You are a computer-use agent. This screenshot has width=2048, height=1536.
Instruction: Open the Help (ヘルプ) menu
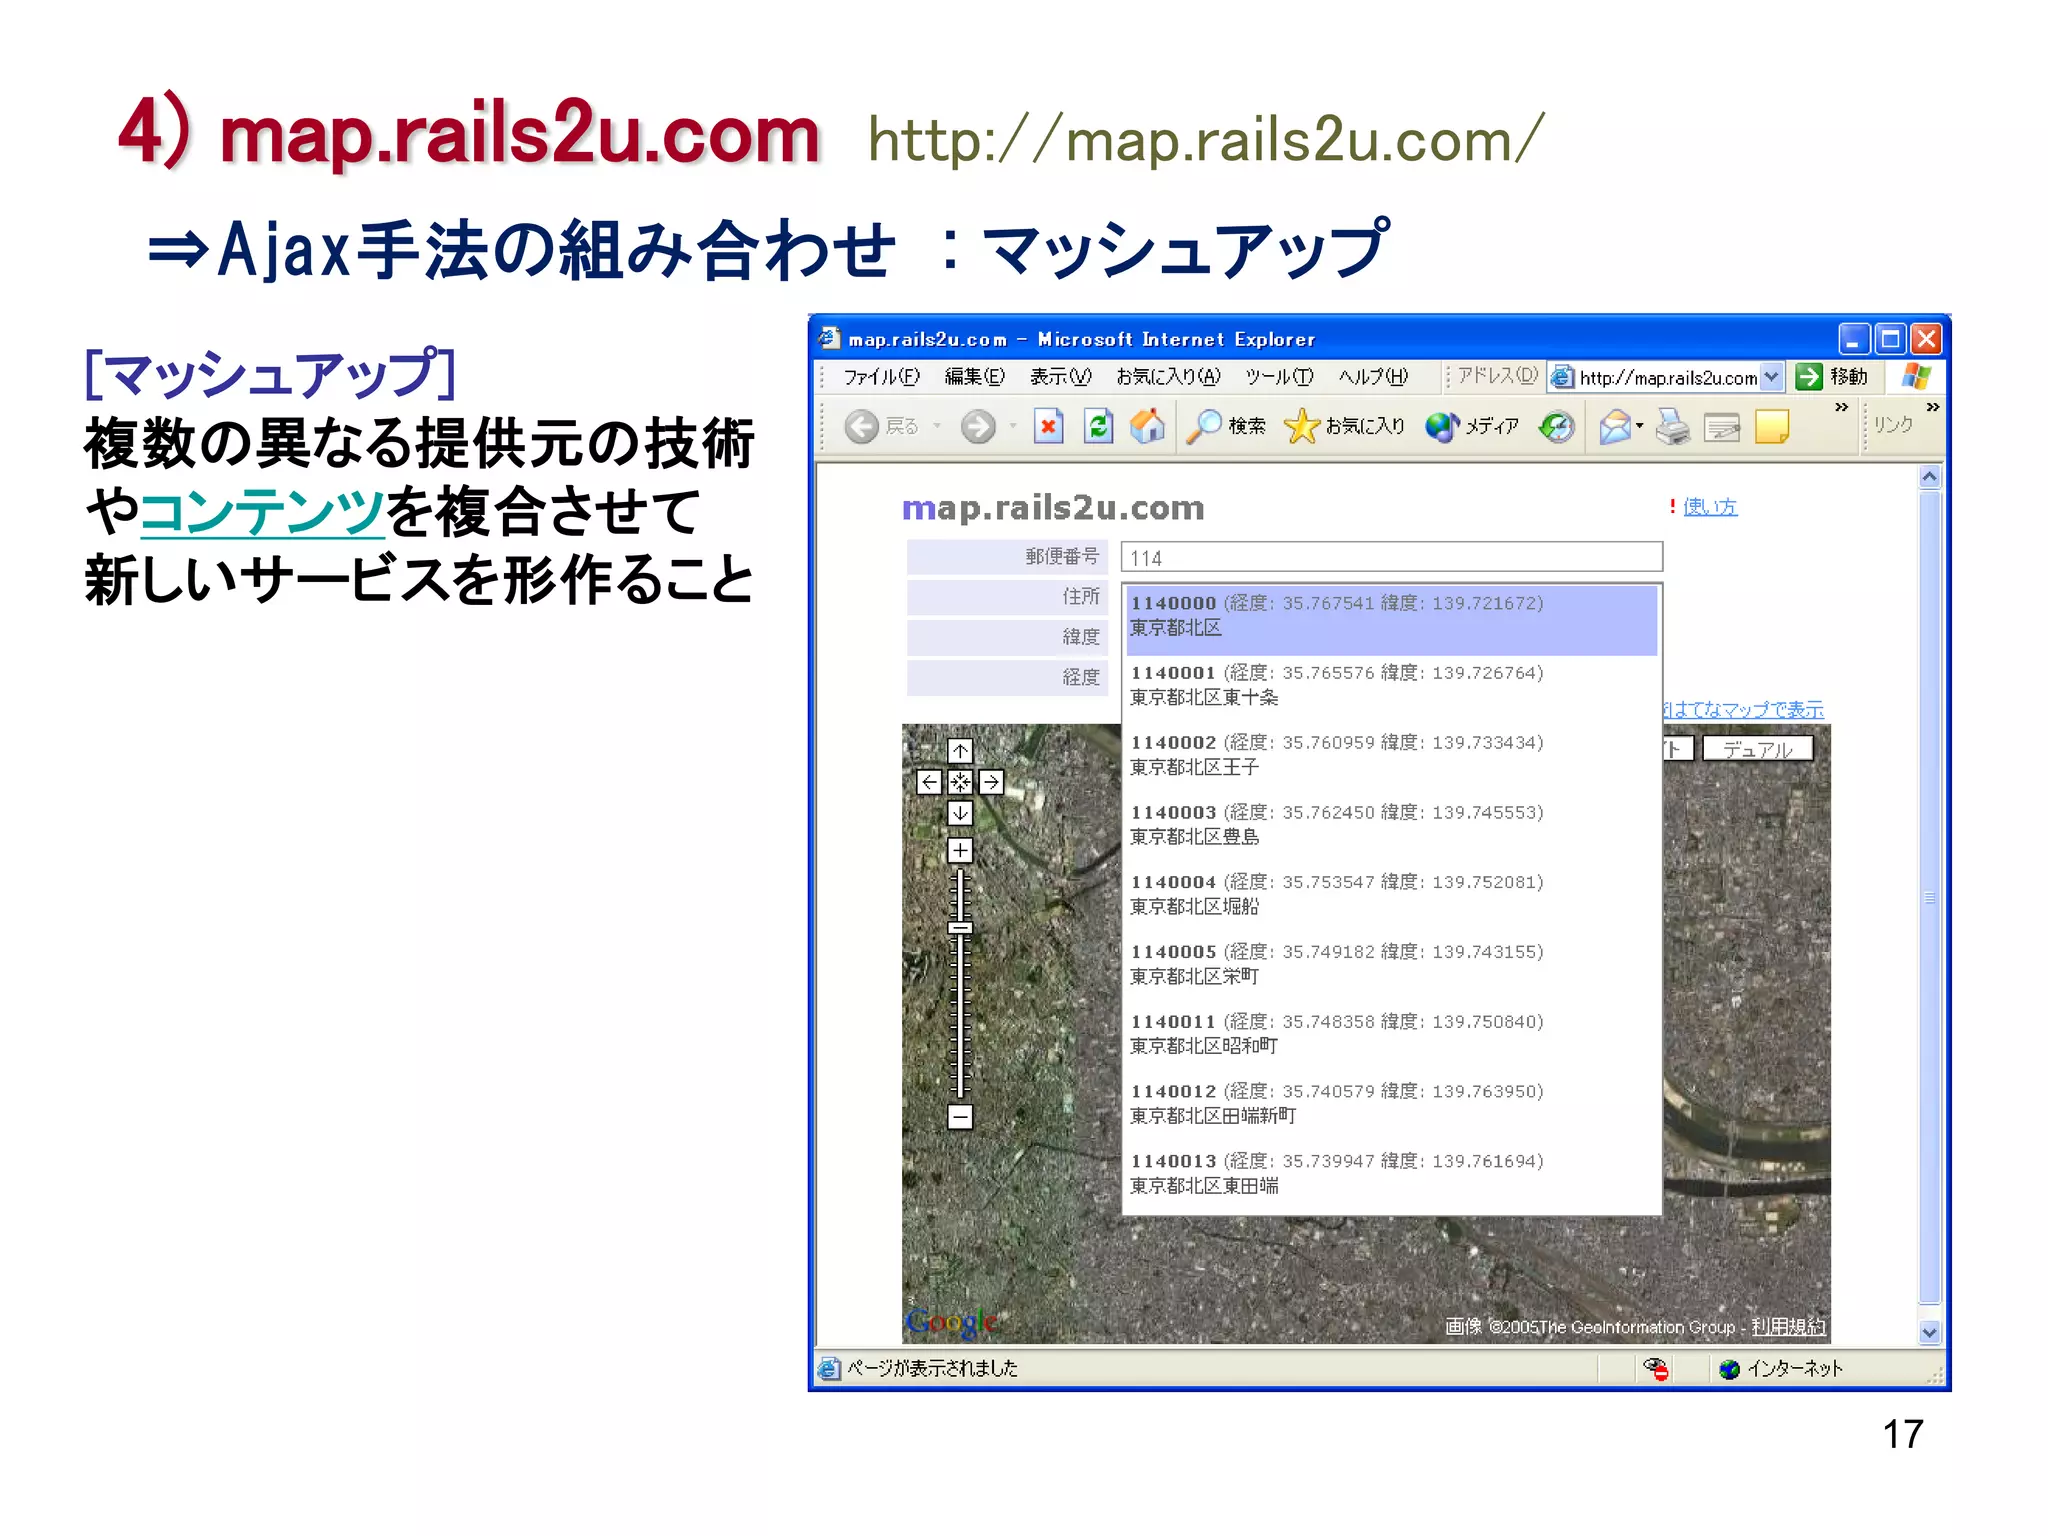1373,377
